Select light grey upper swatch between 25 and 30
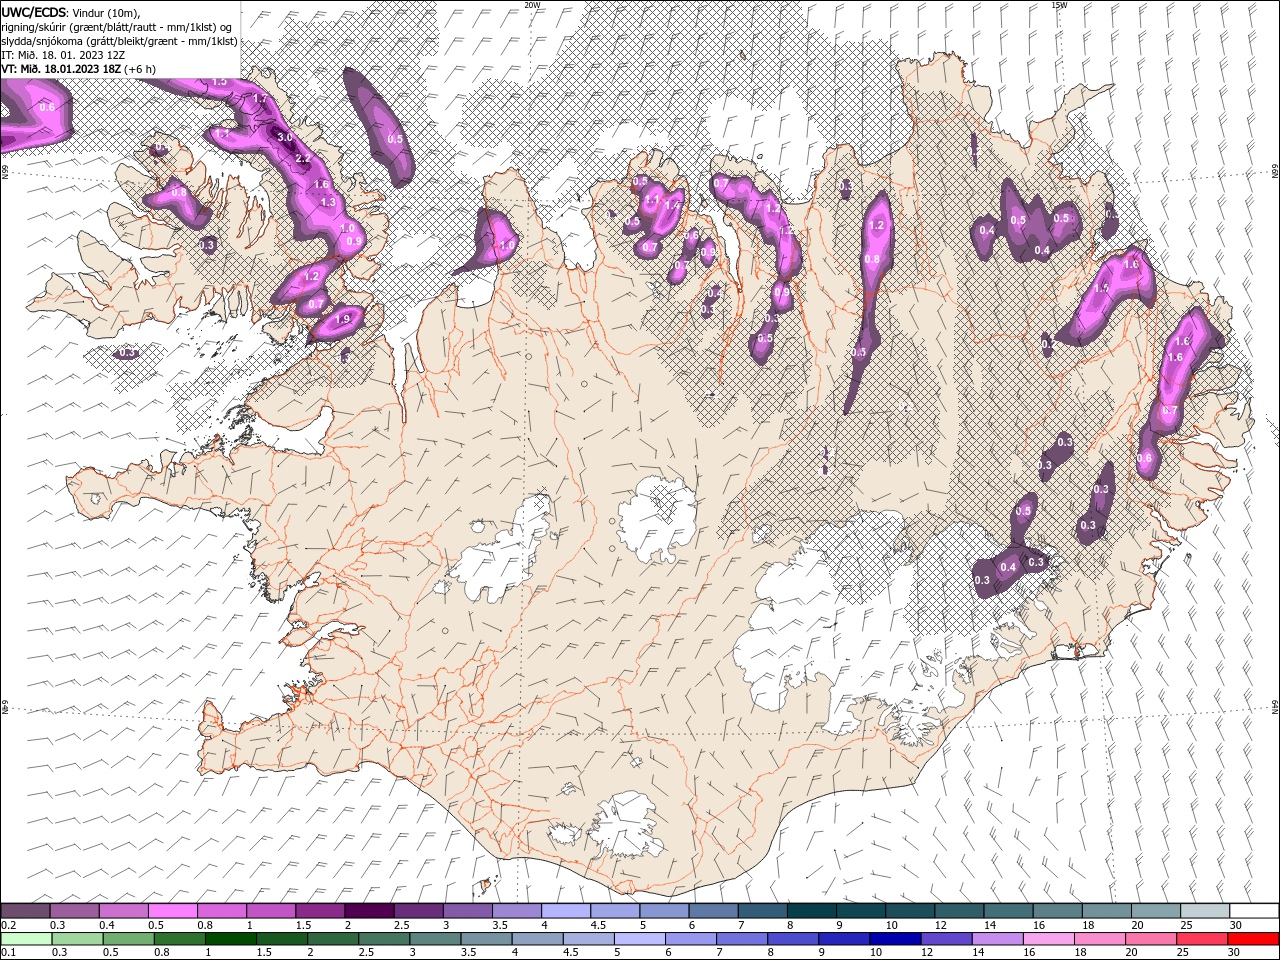This screenshot has width=1280, height=960. (x=1205, y=911)
